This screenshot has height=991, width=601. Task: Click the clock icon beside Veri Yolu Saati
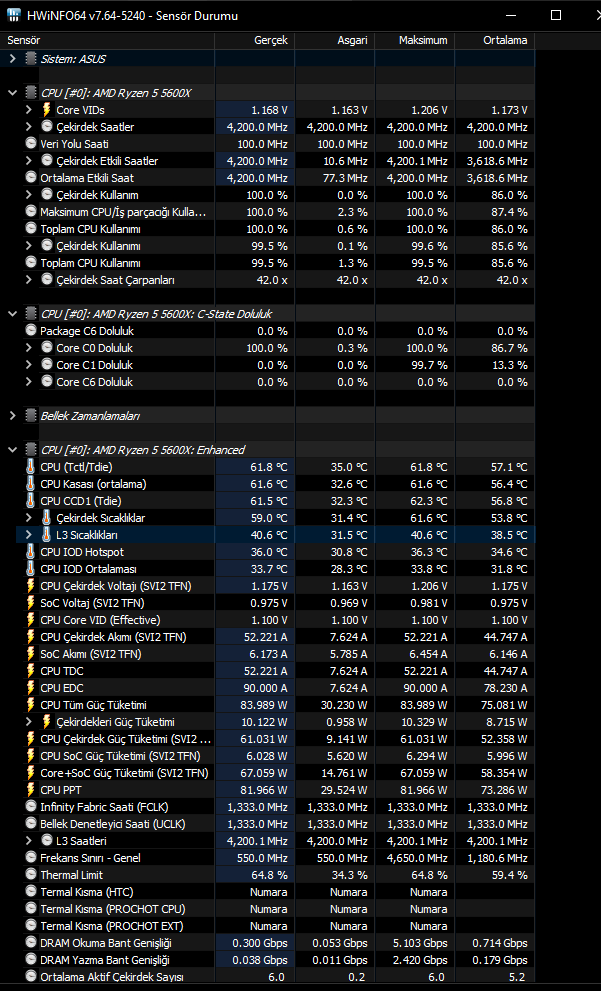point(30,143)
